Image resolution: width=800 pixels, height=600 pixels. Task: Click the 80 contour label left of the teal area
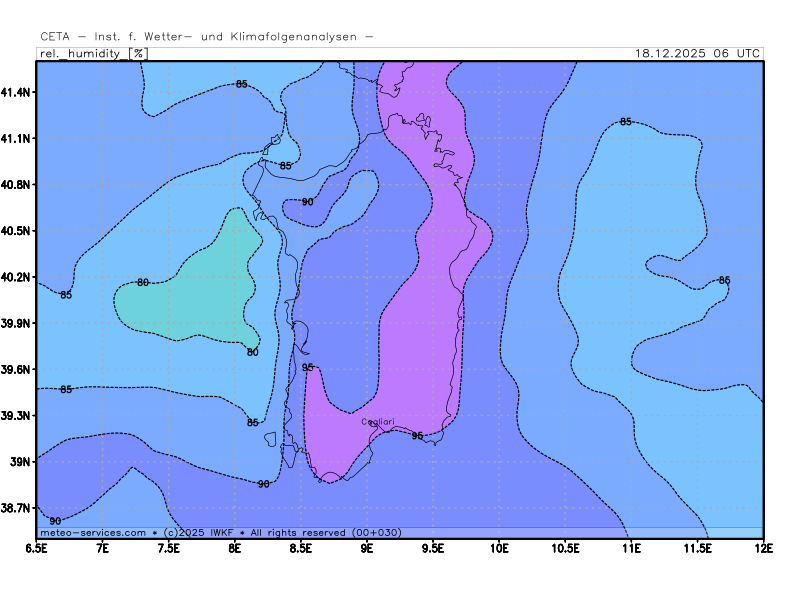143,283
